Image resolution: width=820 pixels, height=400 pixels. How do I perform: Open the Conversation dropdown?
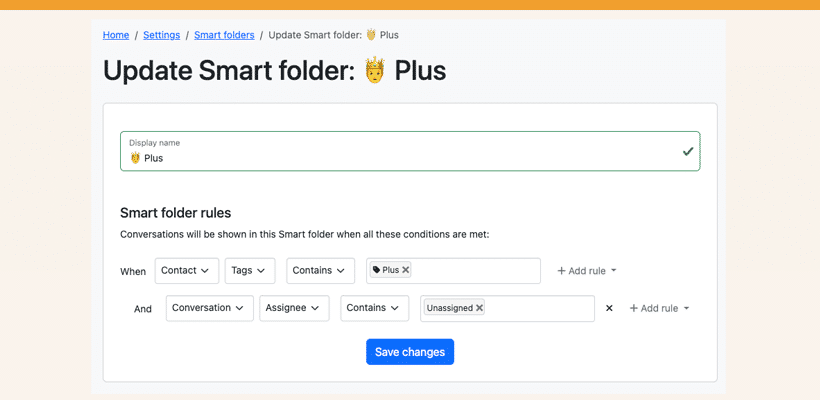210,308
